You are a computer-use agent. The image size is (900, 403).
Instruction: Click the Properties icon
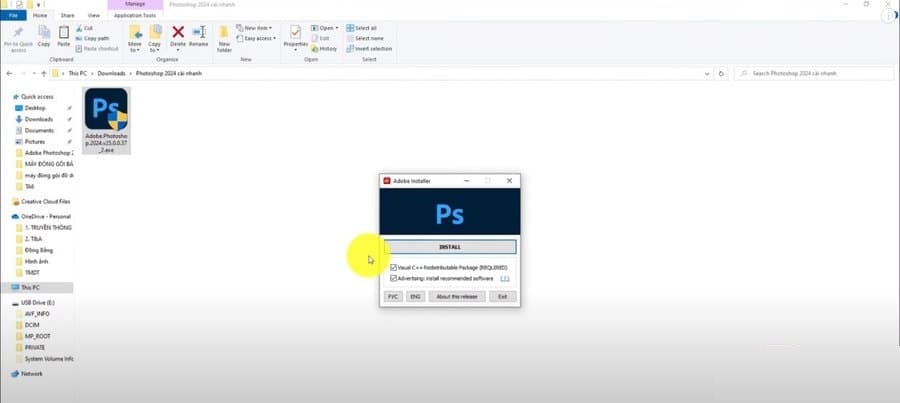coord(296,33)
